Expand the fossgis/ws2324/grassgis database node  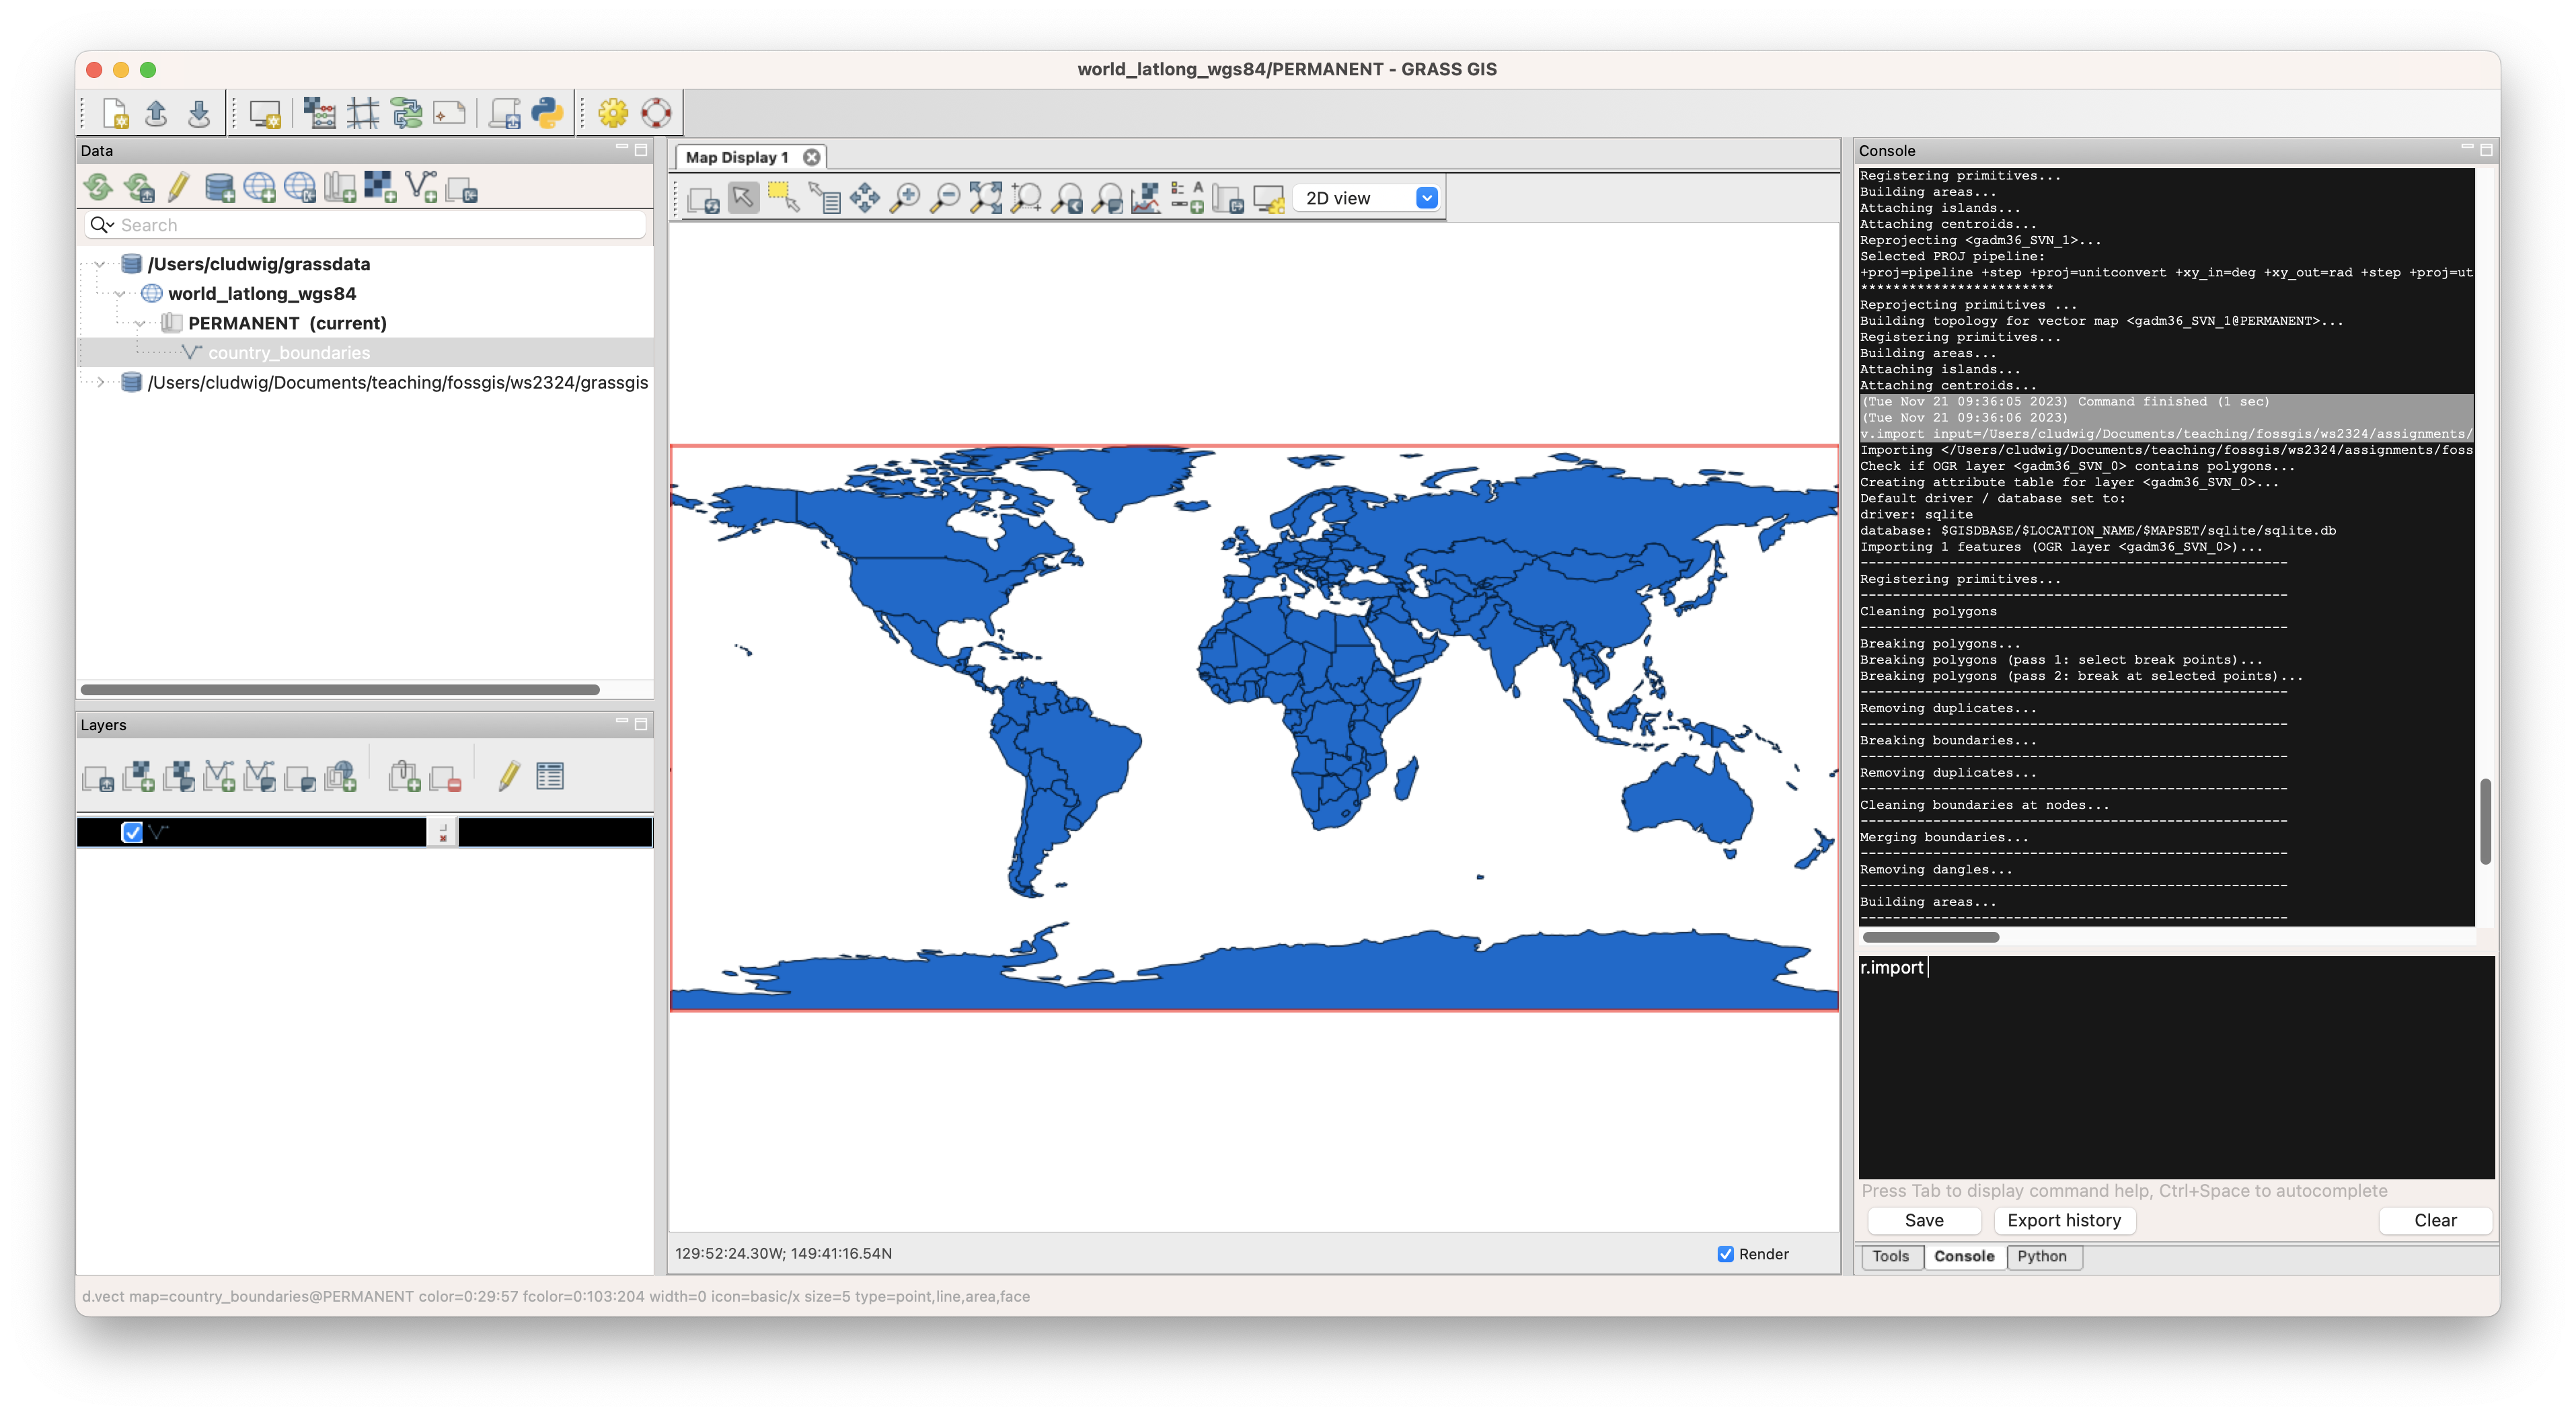(100, 382)
